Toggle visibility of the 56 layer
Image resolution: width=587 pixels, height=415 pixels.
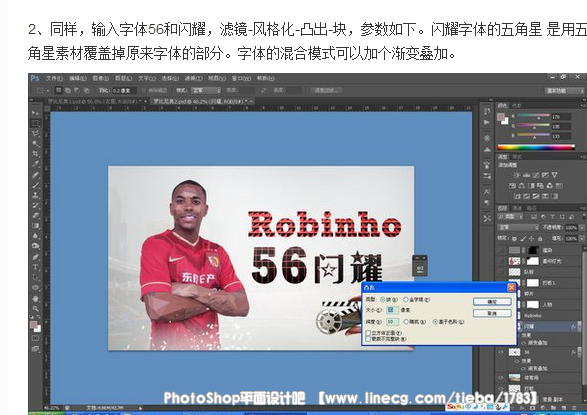pos(501,352)
